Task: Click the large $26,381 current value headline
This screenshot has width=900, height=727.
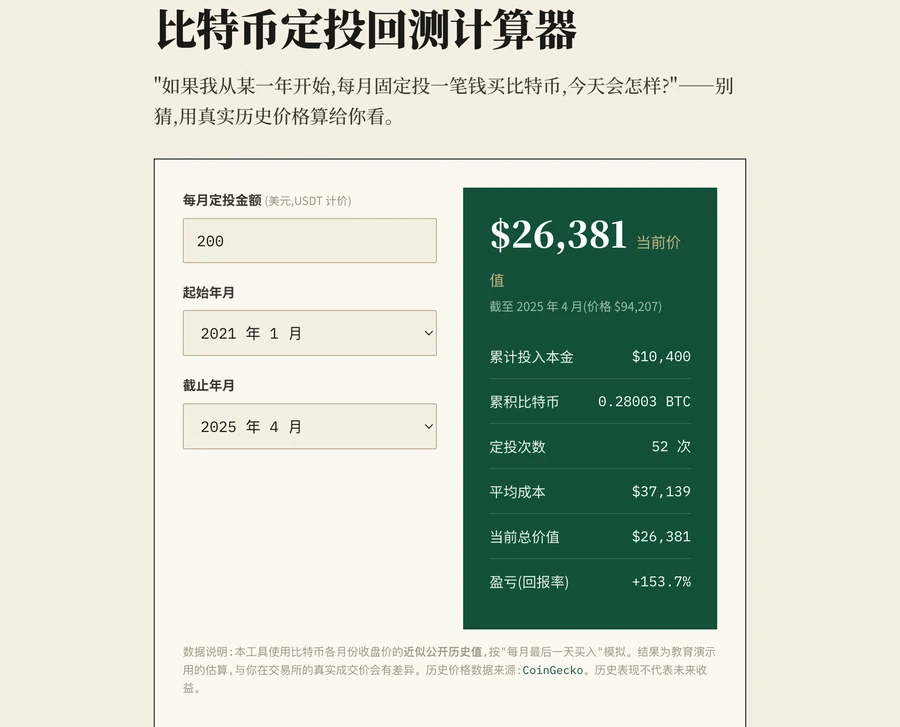Action: pos(558,235)
